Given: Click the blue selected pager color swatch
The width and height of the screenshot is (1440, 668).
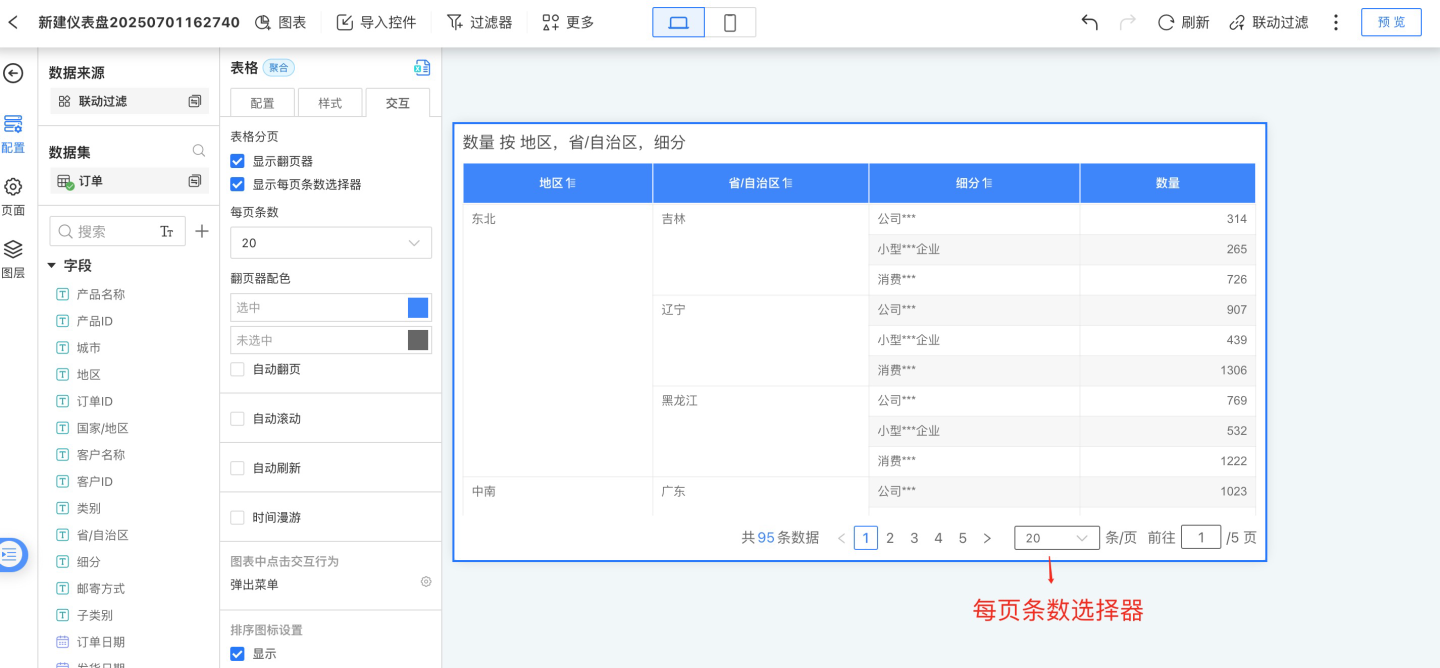Looking at the screenshot, I should pyautogui.click(x=418, y=308).
